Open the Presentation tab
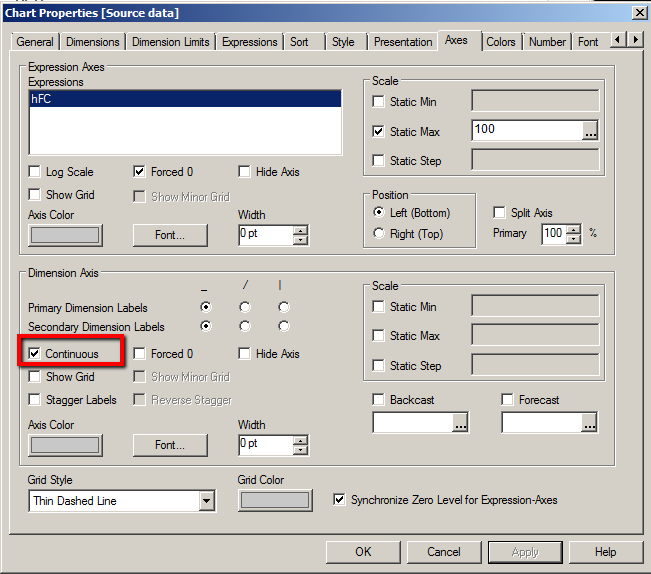This screenshot has height=574, width=651. click(x=403, y=42)
